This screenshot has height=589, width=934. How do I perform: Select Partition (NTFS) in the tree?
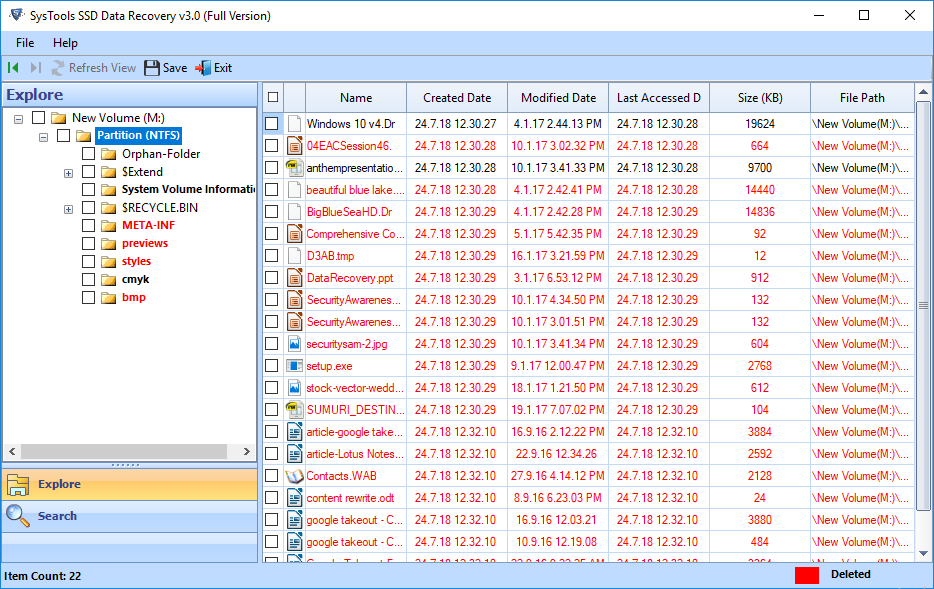[x=138, y=135]
